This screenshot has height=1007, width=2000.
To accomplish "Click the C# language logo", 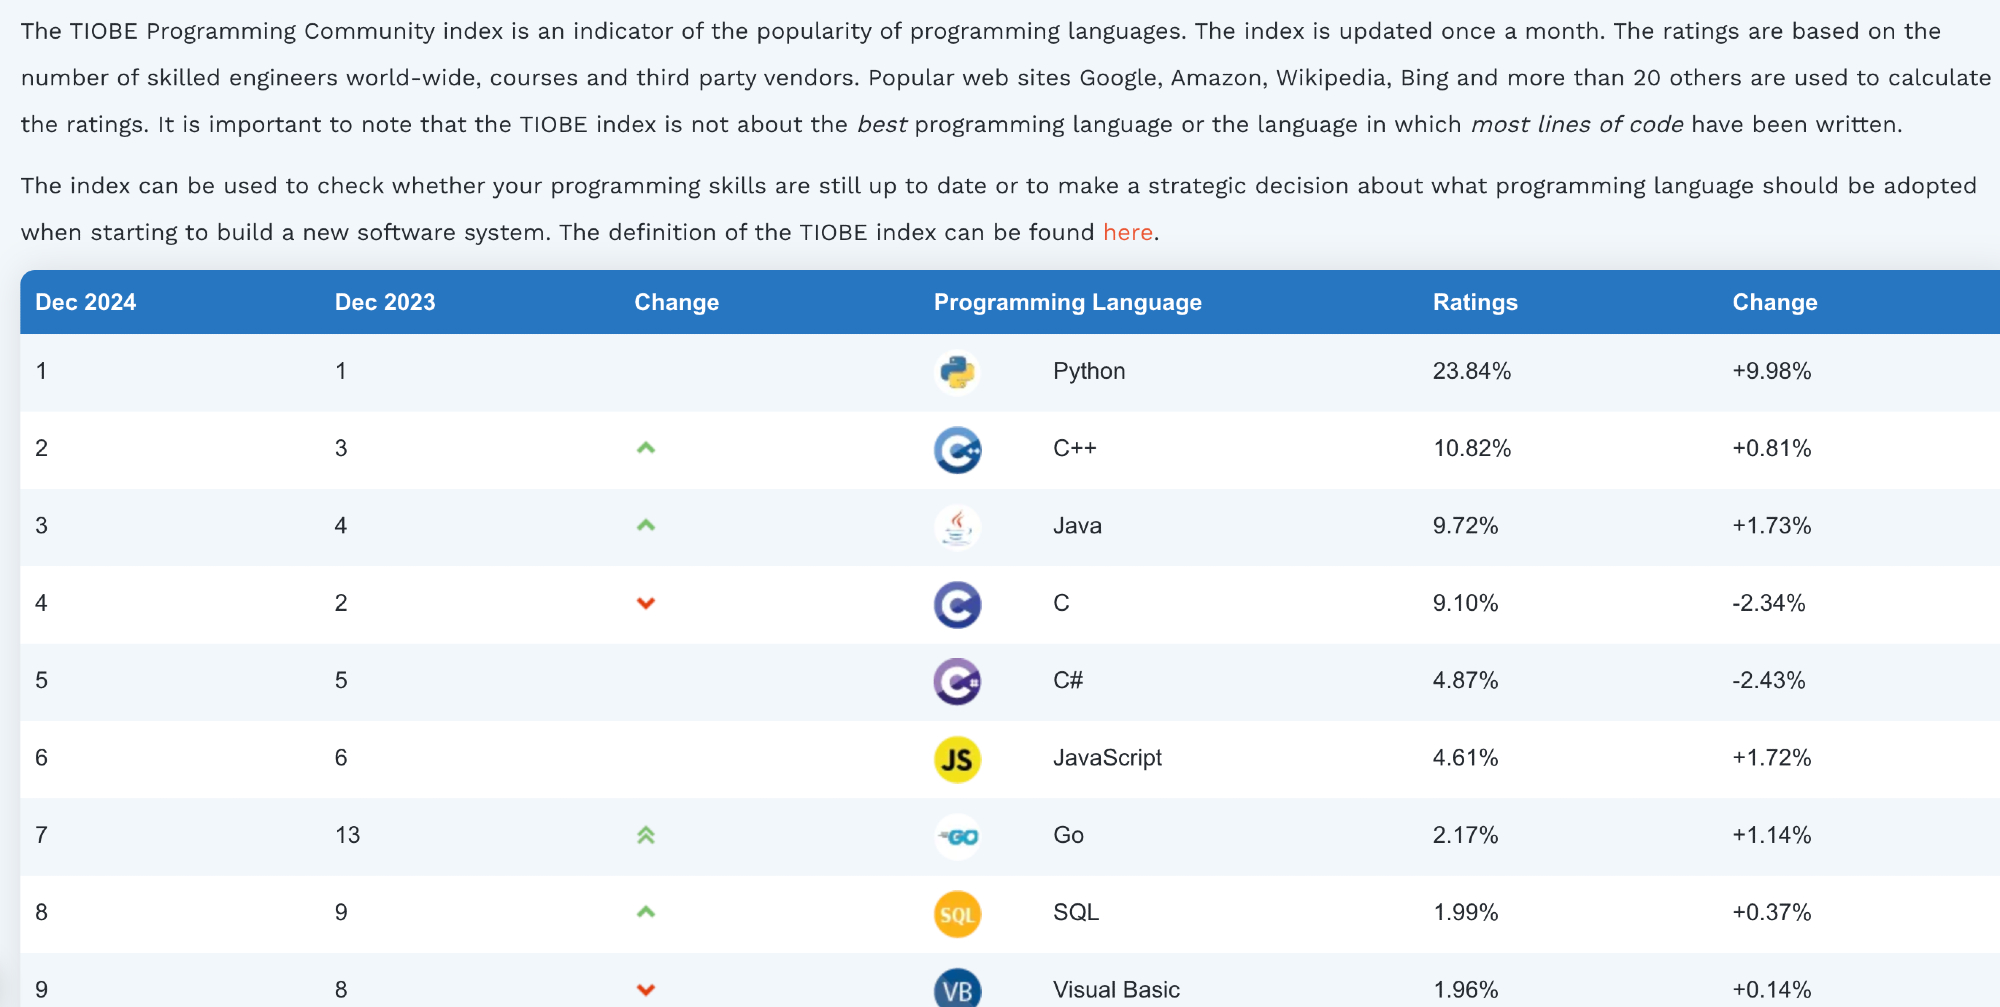I will (x=957, y=682).
